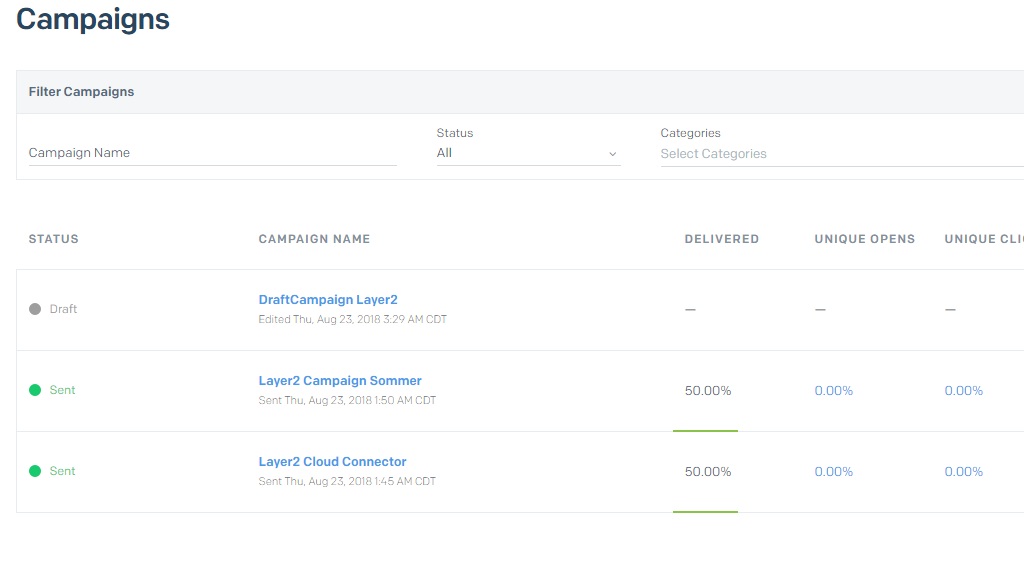The width and height of the screenshot is (1024, 561).
Task: Sort by the Delivered column header
Action: point(721,239)
